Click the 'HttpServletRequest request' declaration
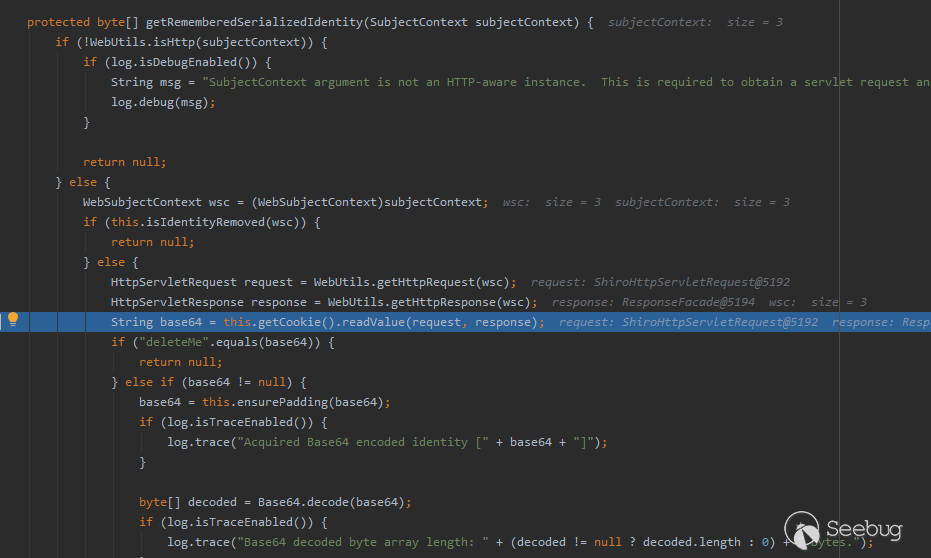The image size is (931, 558). (x=201, y=283)
